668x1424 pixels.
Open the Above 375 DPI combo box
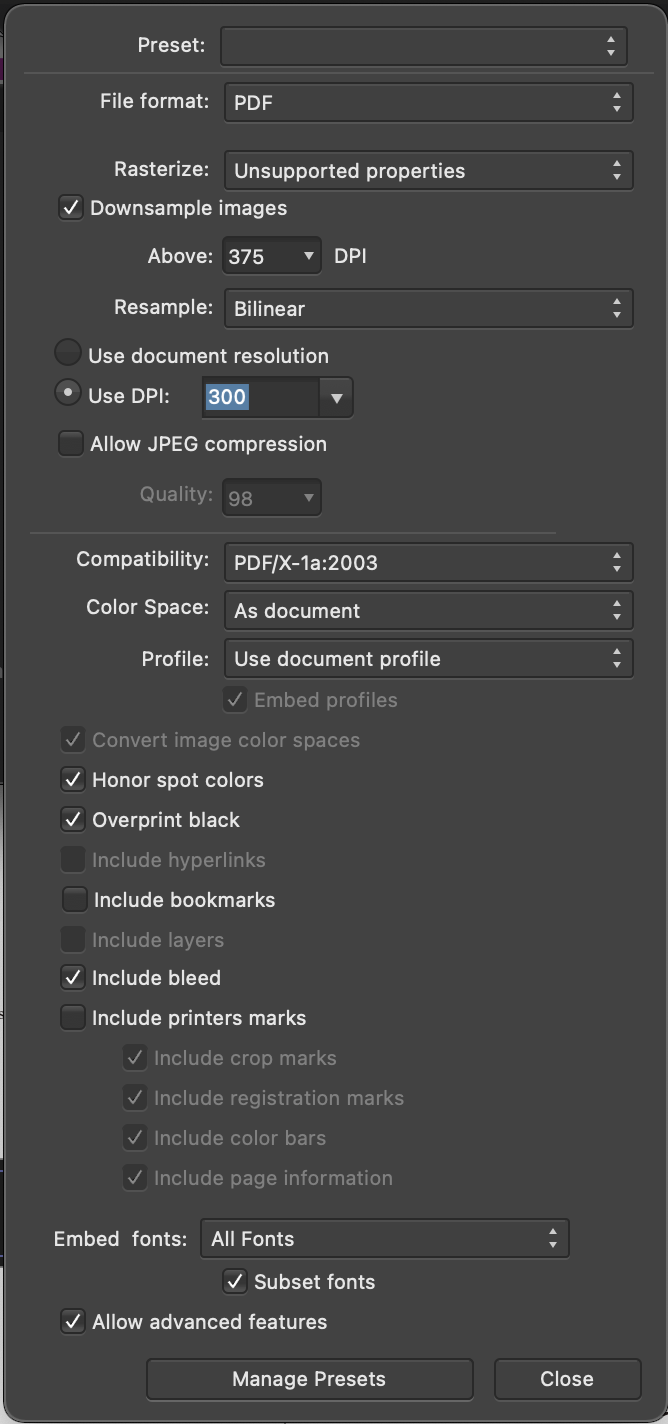(271, 256)
